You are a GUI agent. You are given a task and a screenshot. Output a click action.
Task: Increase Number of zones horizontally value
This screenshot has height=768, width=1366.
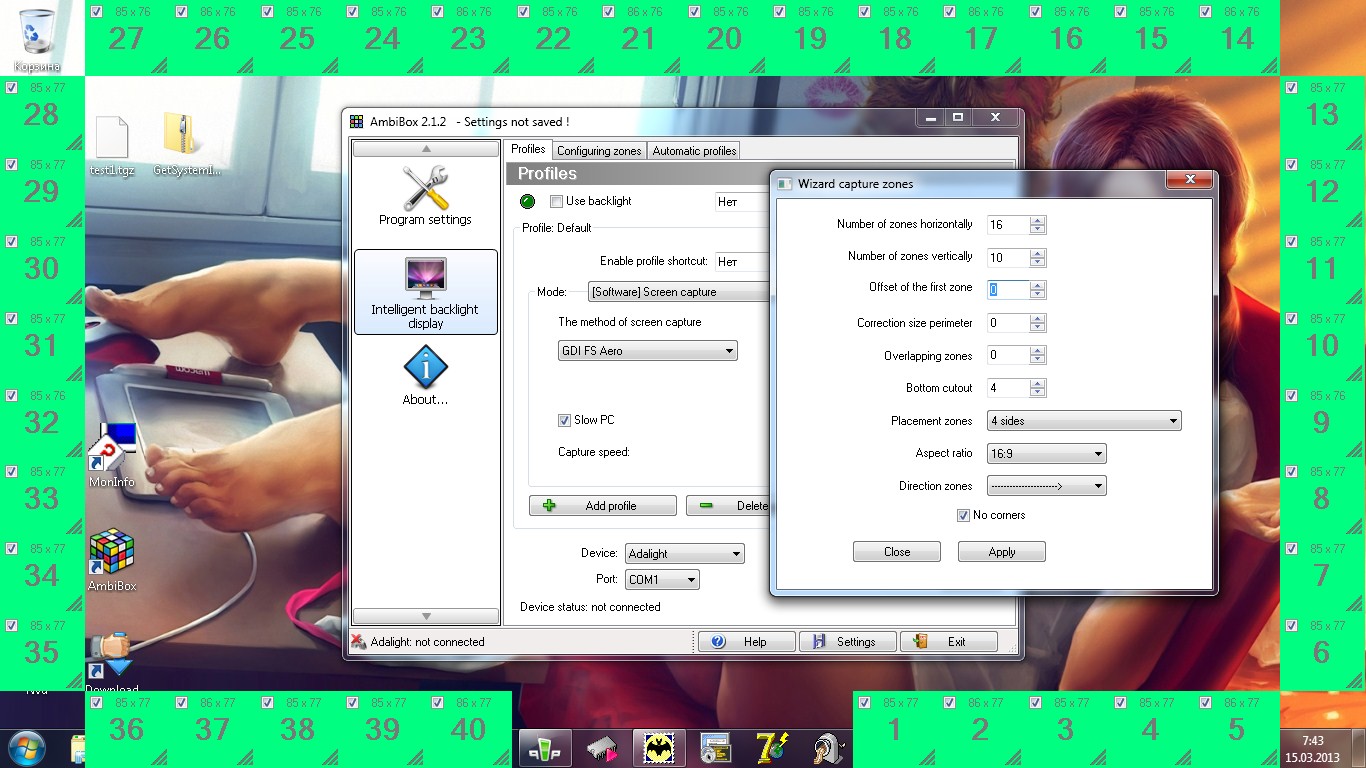pos(1037,220)
